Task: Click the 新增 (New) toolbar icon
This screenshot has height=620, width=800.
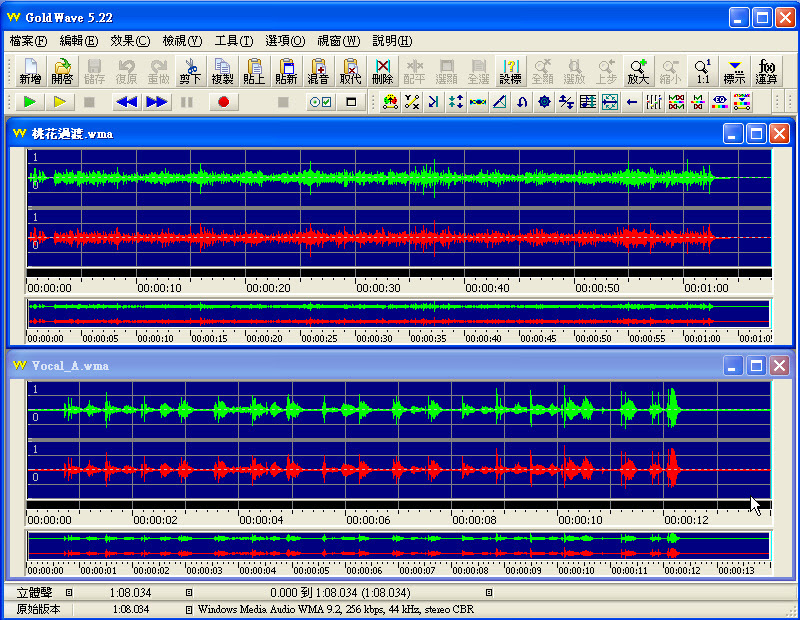Action: coord(31,71)
